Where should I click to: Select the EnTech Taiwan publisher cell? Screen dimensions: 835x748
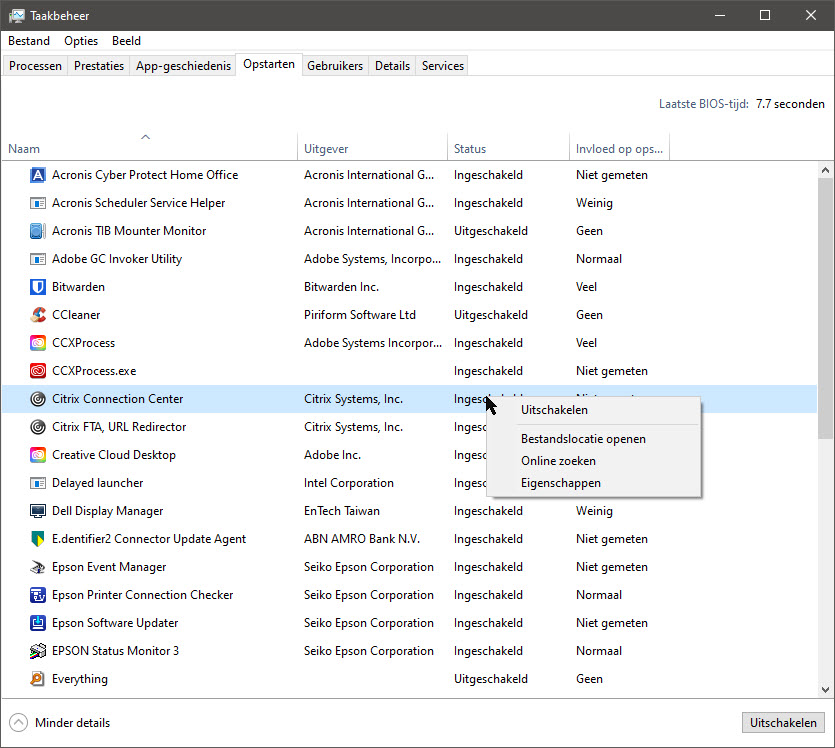(x=342, y=511)
